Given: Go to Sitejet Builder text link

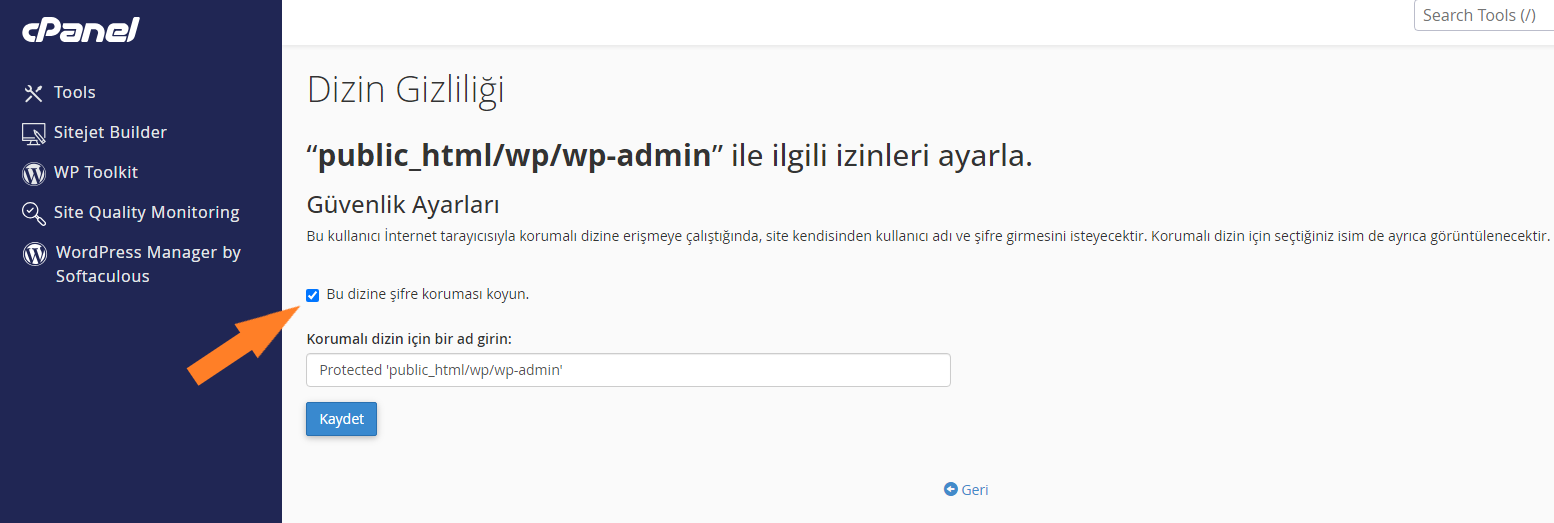Looking at the screenshot, I should [110, 132].
